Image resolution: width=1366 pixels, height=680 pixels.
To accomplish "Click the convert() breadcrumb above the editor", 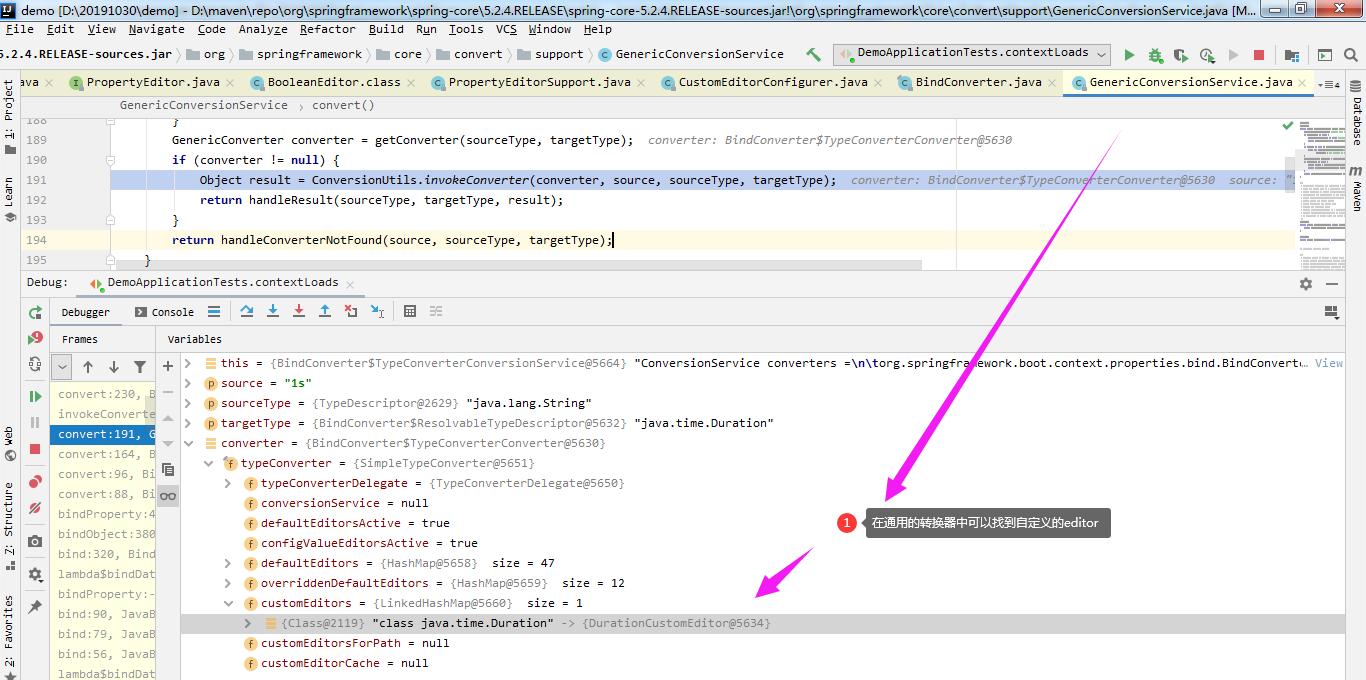I will tap(343, 105).
